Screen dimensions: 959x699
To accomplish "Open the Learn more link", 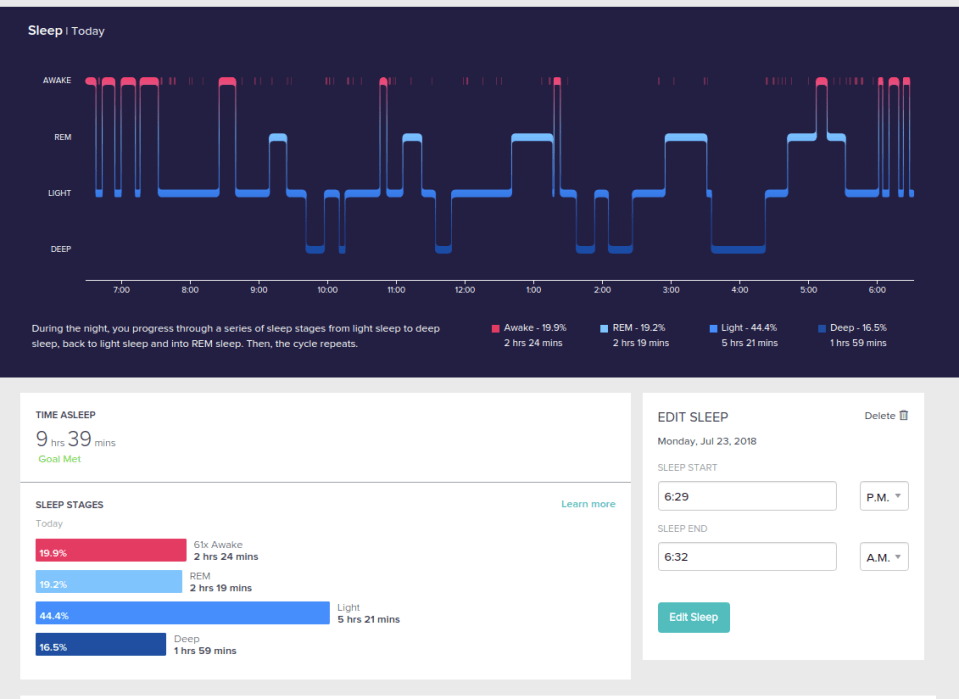I will [588, 504].
